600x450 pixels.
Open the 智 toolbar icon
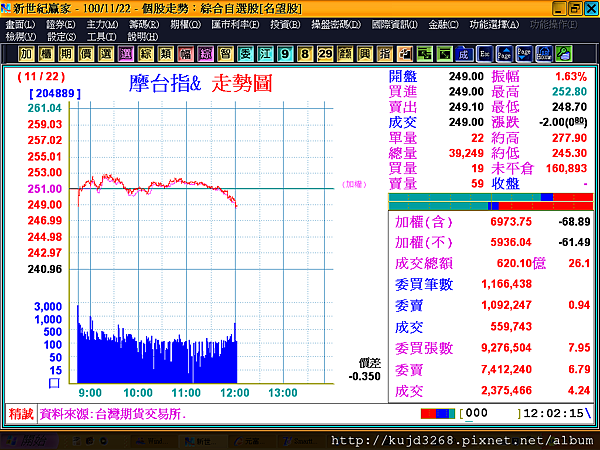coord(225,54)
